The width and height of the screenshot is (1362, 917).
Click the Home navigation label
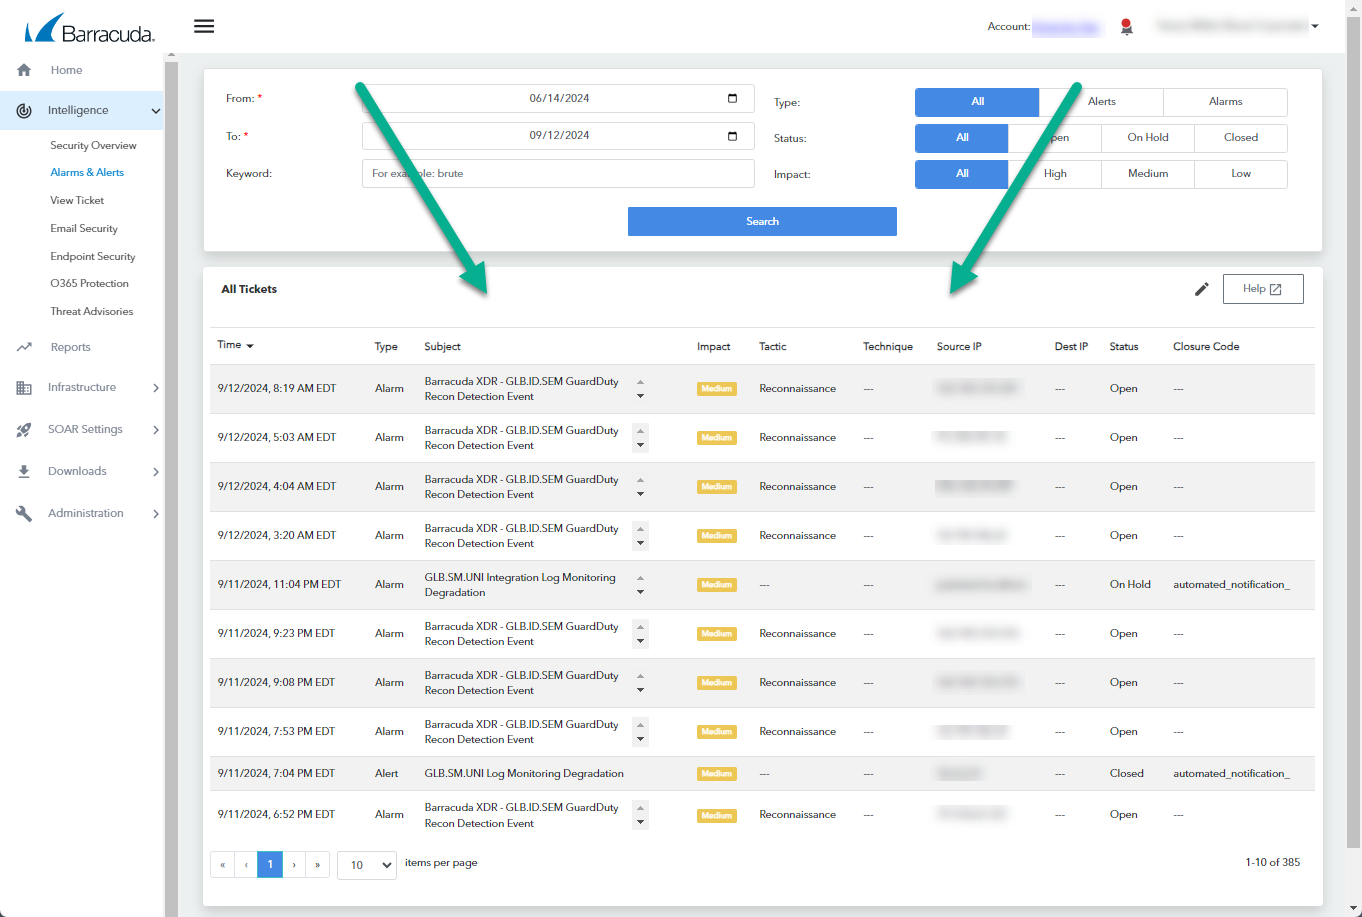click(67, 70)
